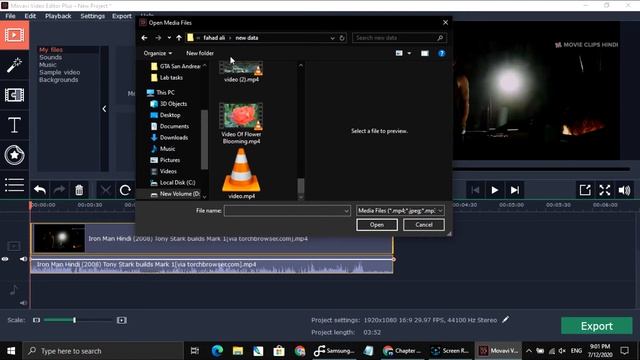
Task: Delete the selected clip with trash icon
Action: click(x=79, y=190)
